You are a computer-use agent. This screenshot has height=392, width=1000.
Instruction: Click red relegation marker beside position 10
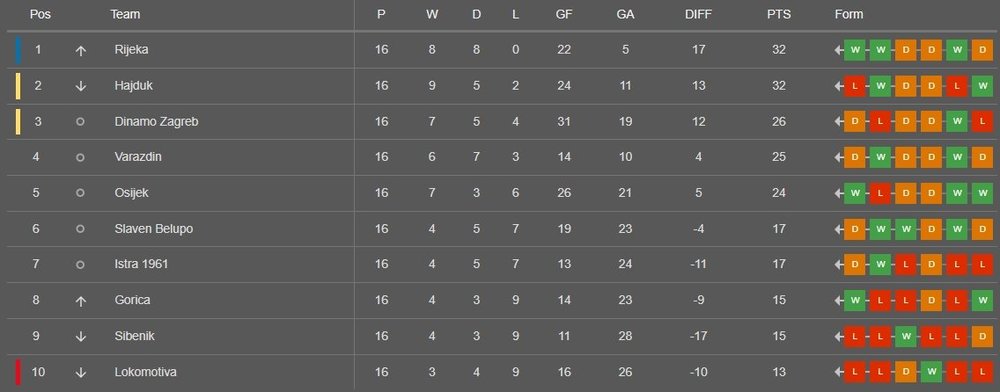pyautogui.click(x=18, y=372)
